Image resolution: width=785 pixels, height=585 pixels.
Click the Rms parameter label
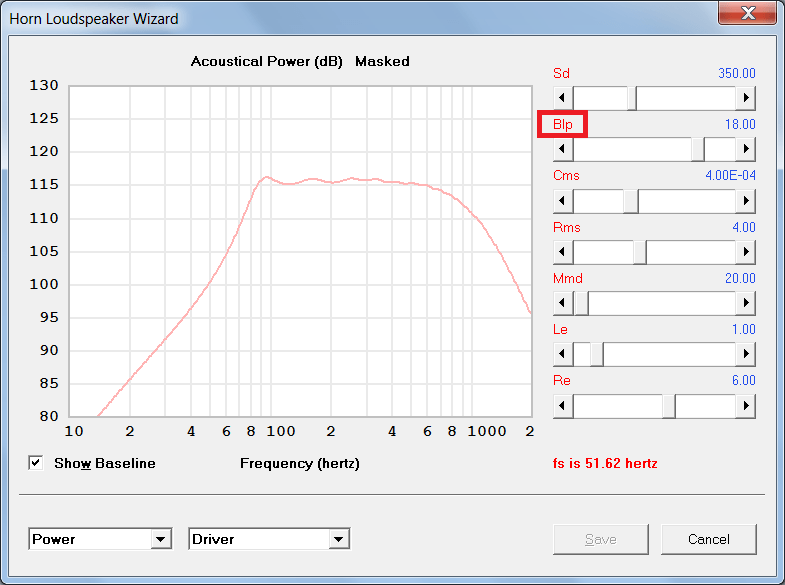tap(566, 227)
